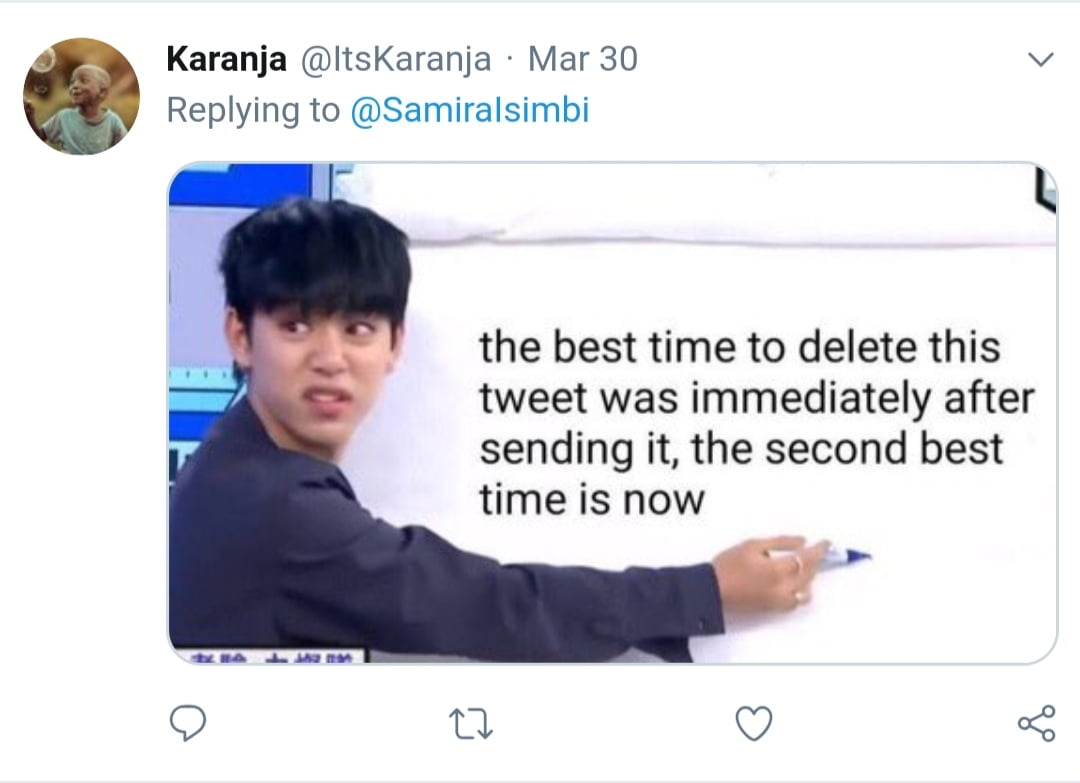Retweet this tweet using the arrows icon
The height and width of the screenshot is (783, 1080).
(x=471, y=723)
